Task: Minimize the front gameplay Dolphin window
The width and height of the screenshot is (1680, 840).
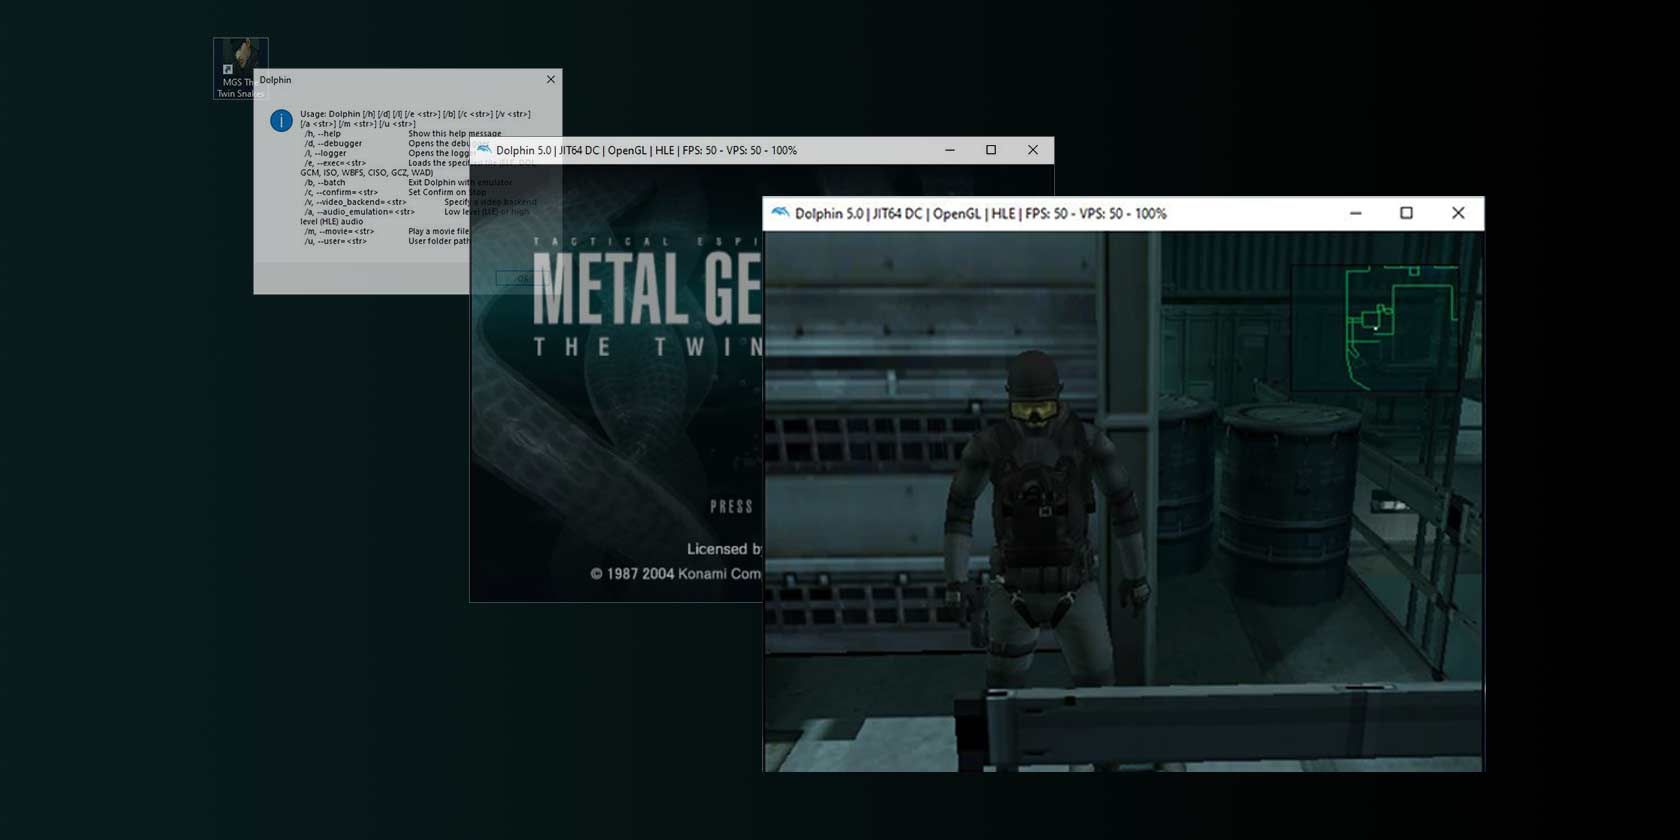Action: pyautogui.click(x=1355, y=213)
